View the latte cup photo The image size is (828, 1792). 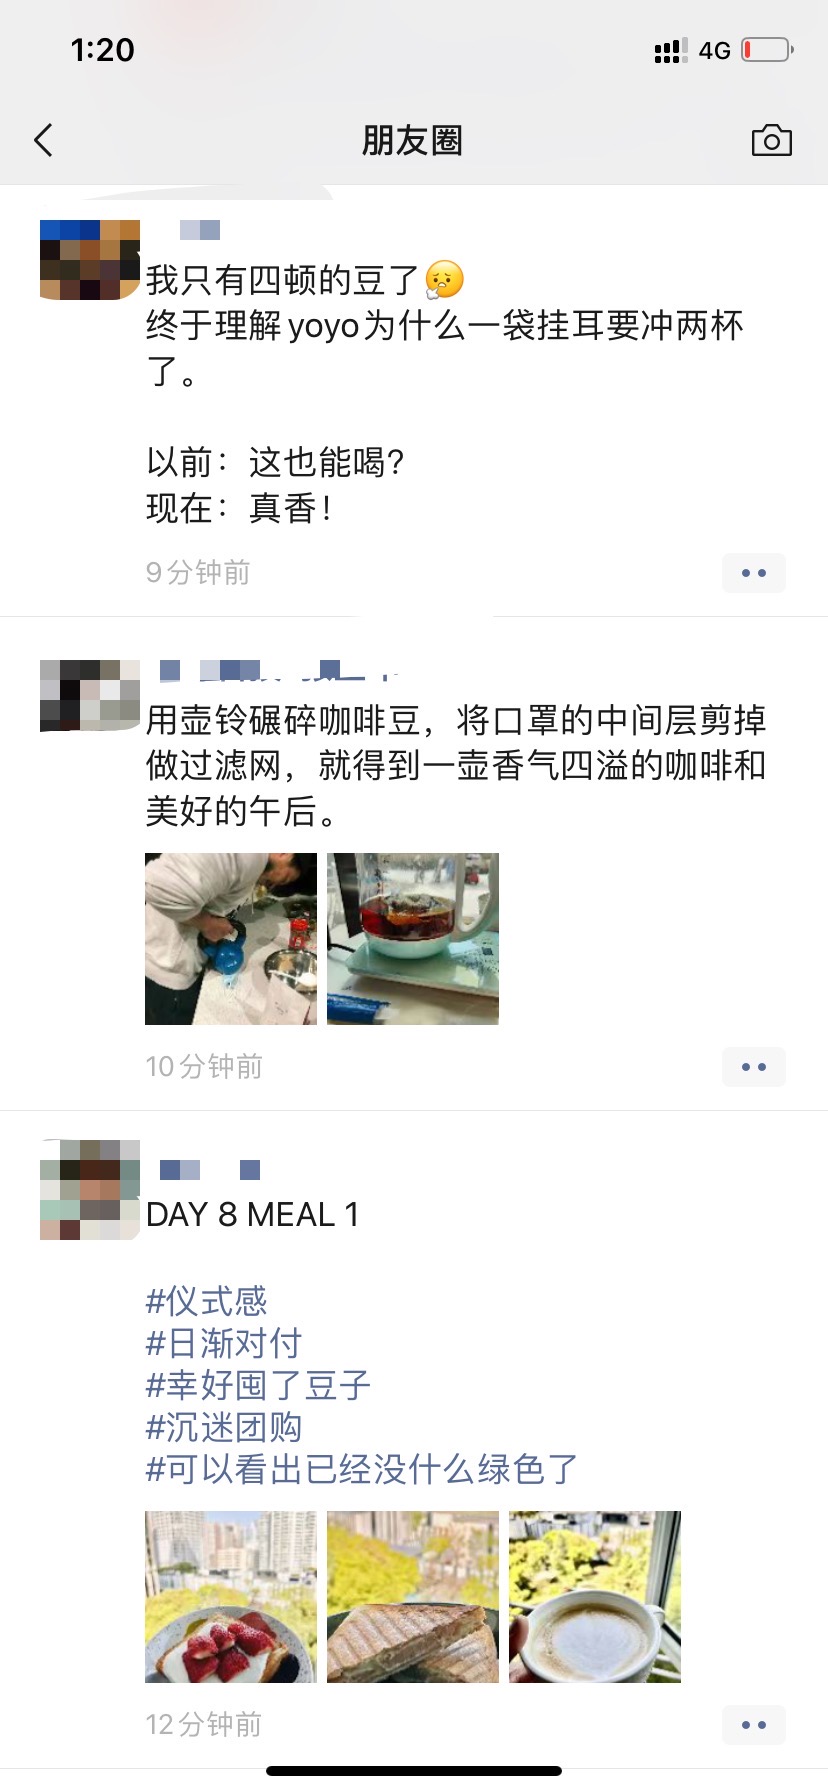tap(595, 1597)
